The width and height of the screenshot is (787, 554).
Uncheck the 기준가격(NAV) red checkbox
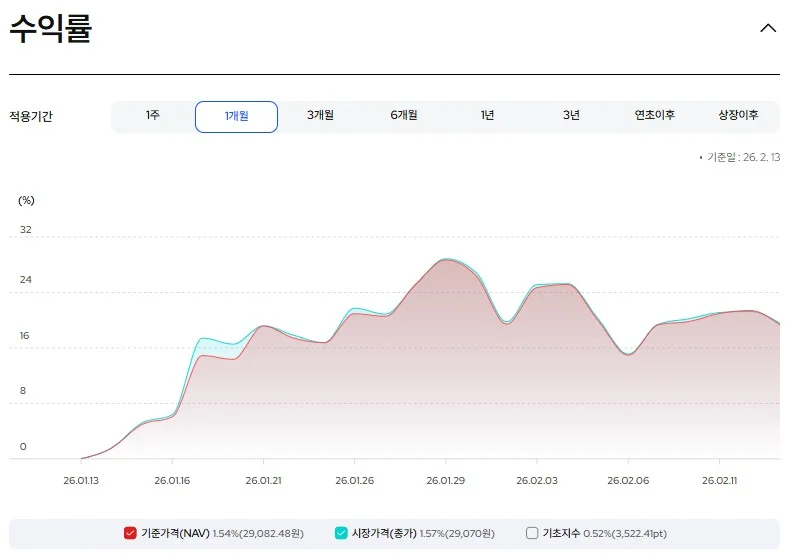click(130, 533)
